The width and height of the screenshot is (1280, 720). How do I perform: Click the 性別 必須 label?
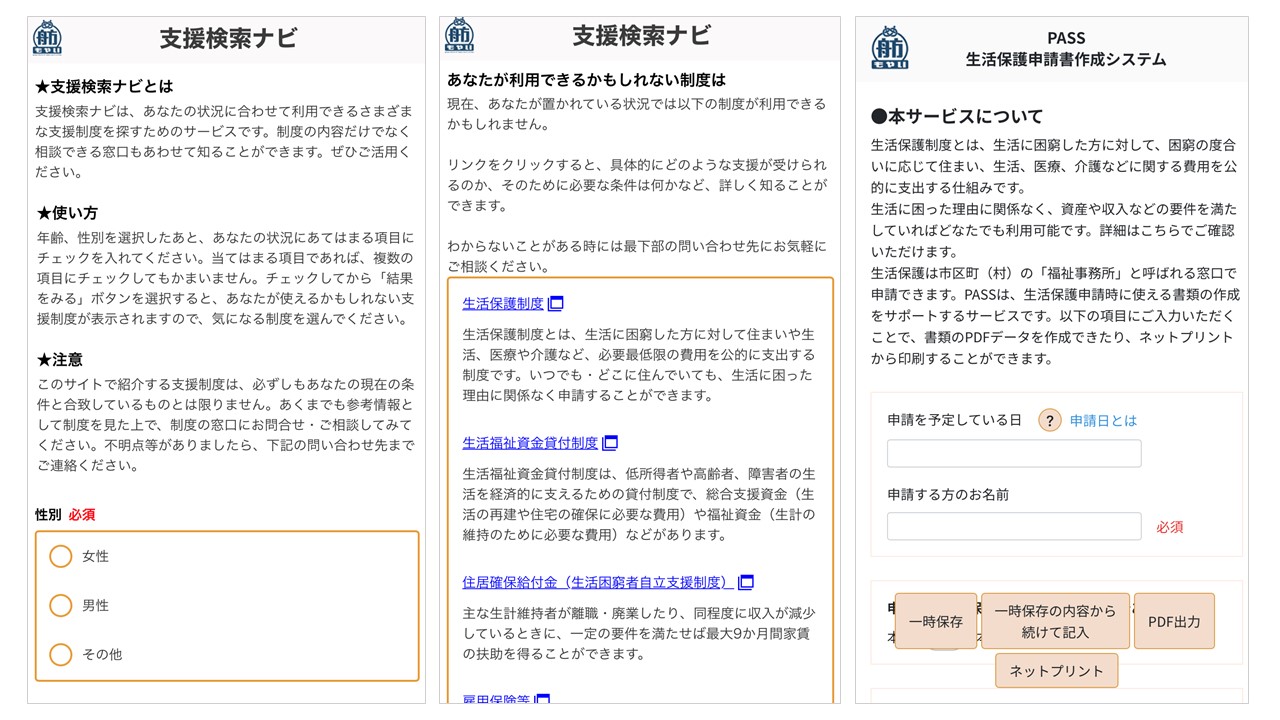[65, 515]
